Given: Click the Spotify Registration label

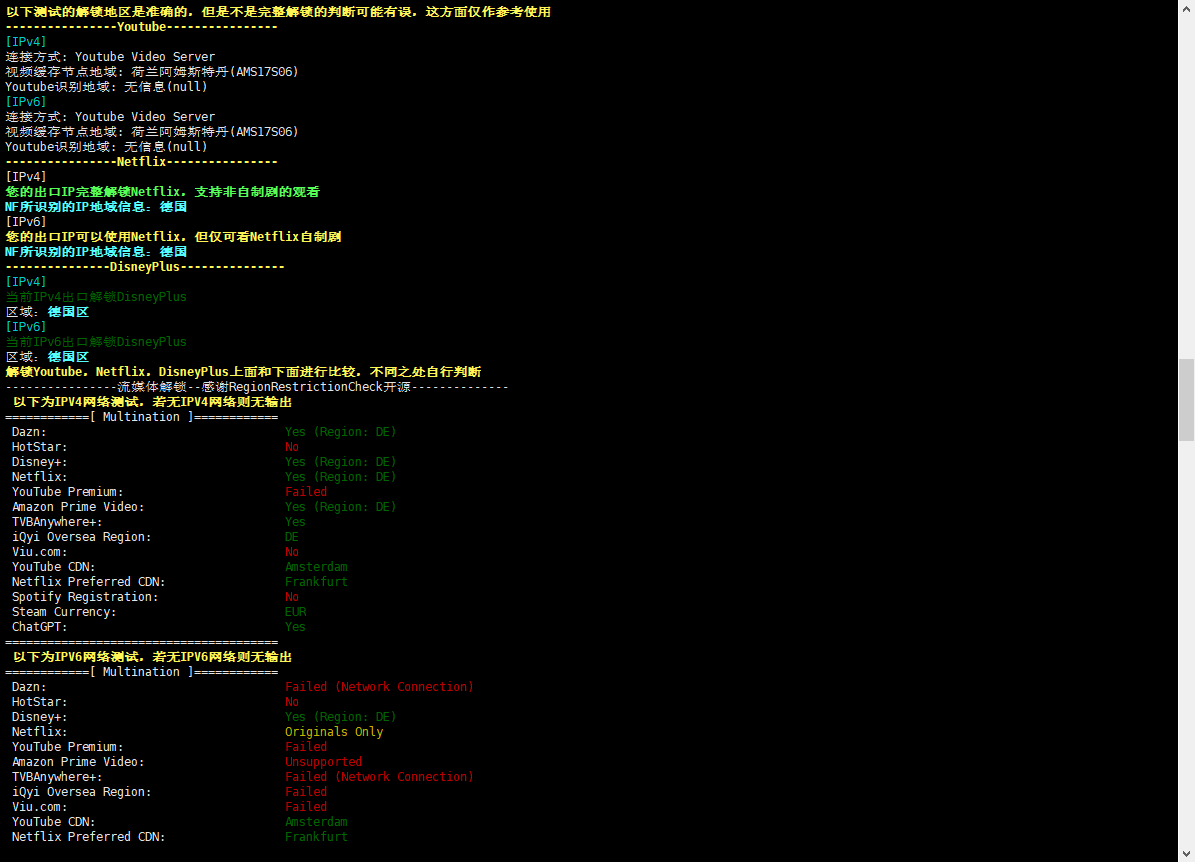Looking at the screenshot, I should tap(85, 597).
